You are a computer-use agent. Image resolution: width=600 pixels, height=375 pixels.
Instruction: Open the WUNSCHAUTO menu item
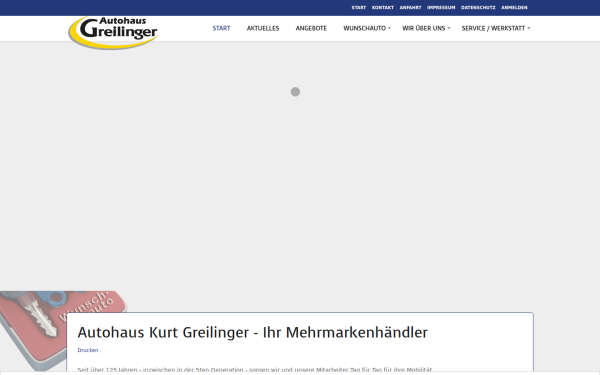364,28
